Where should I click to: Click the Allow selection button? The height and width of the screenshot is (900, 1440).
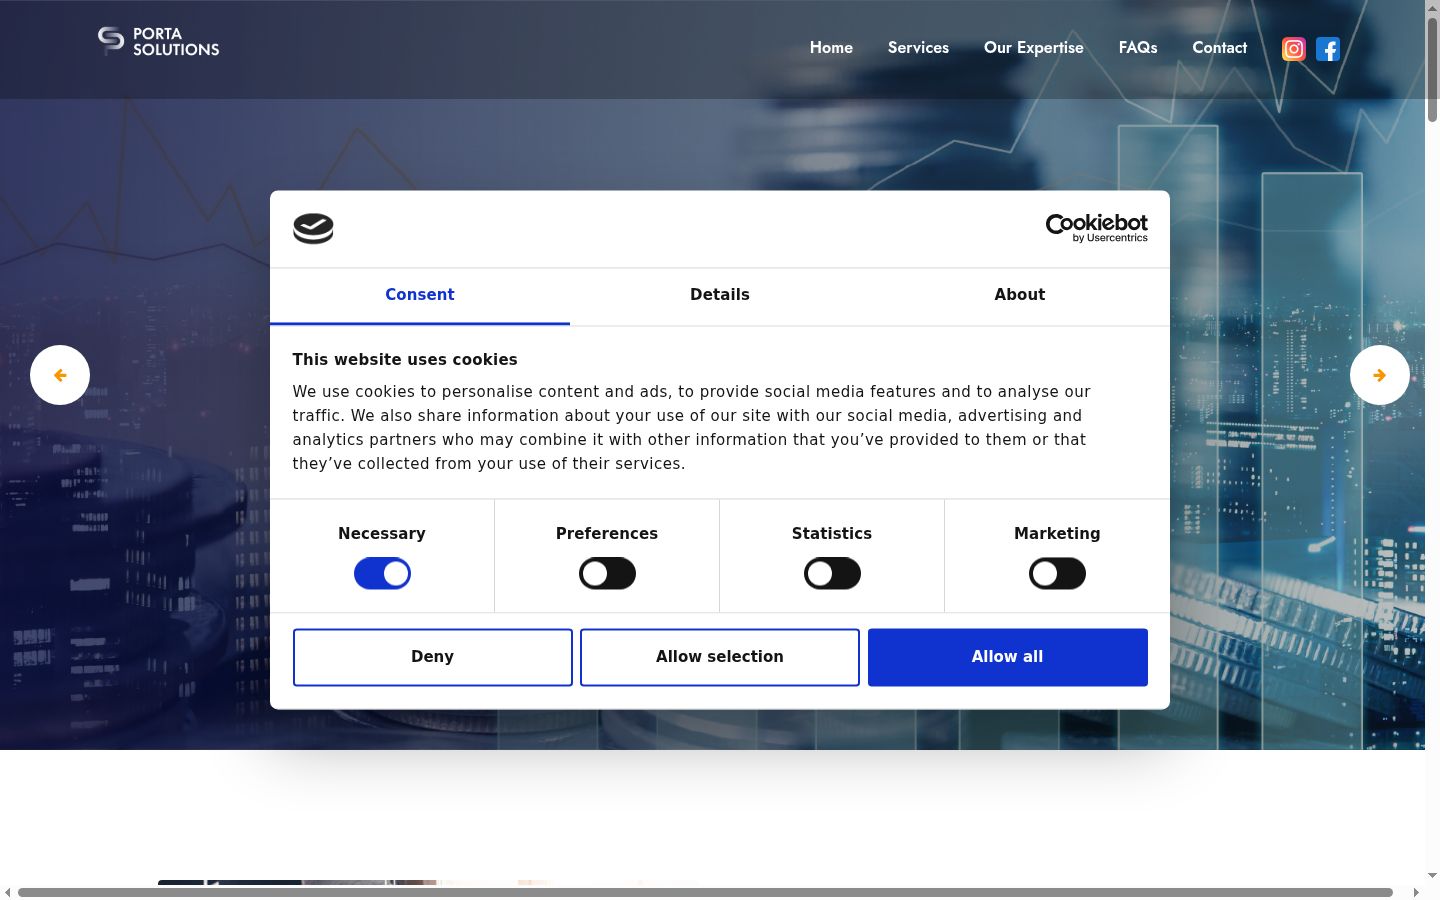720,657
